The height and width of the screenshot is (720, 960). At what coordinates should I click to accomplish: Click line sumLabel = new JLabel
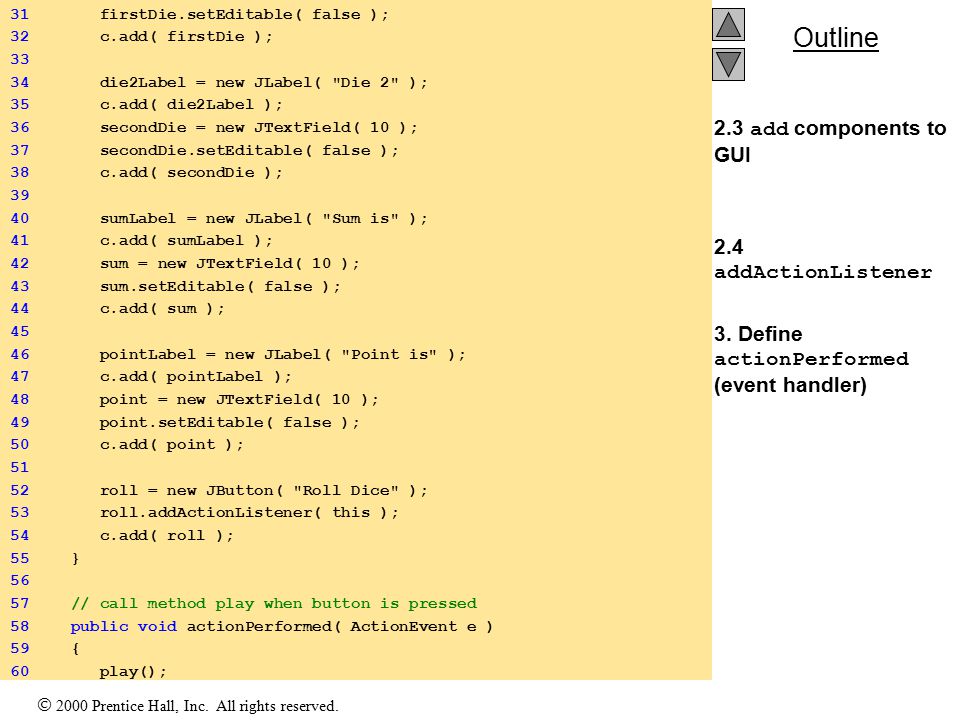264,218
